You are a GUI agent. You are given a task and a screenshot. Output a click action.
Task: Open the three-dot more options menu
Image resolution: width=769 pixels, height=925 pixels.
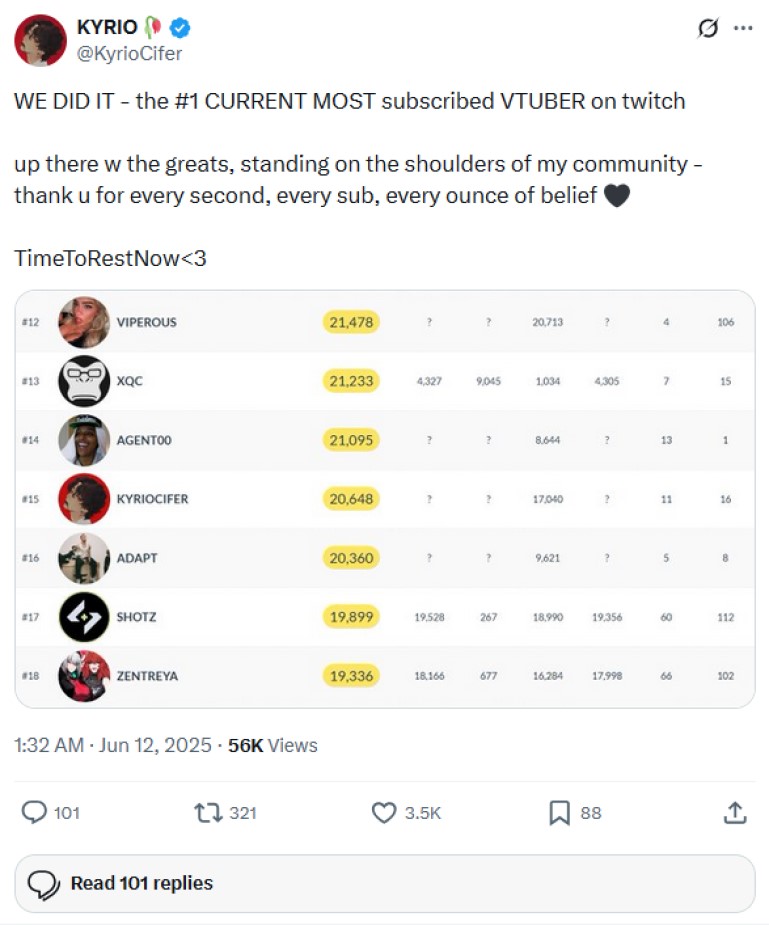point(742,28)
